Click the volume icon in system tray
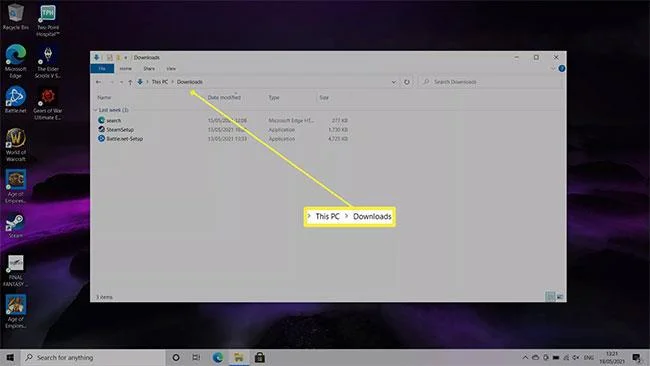650x366 pixels. tap(576, 357)
